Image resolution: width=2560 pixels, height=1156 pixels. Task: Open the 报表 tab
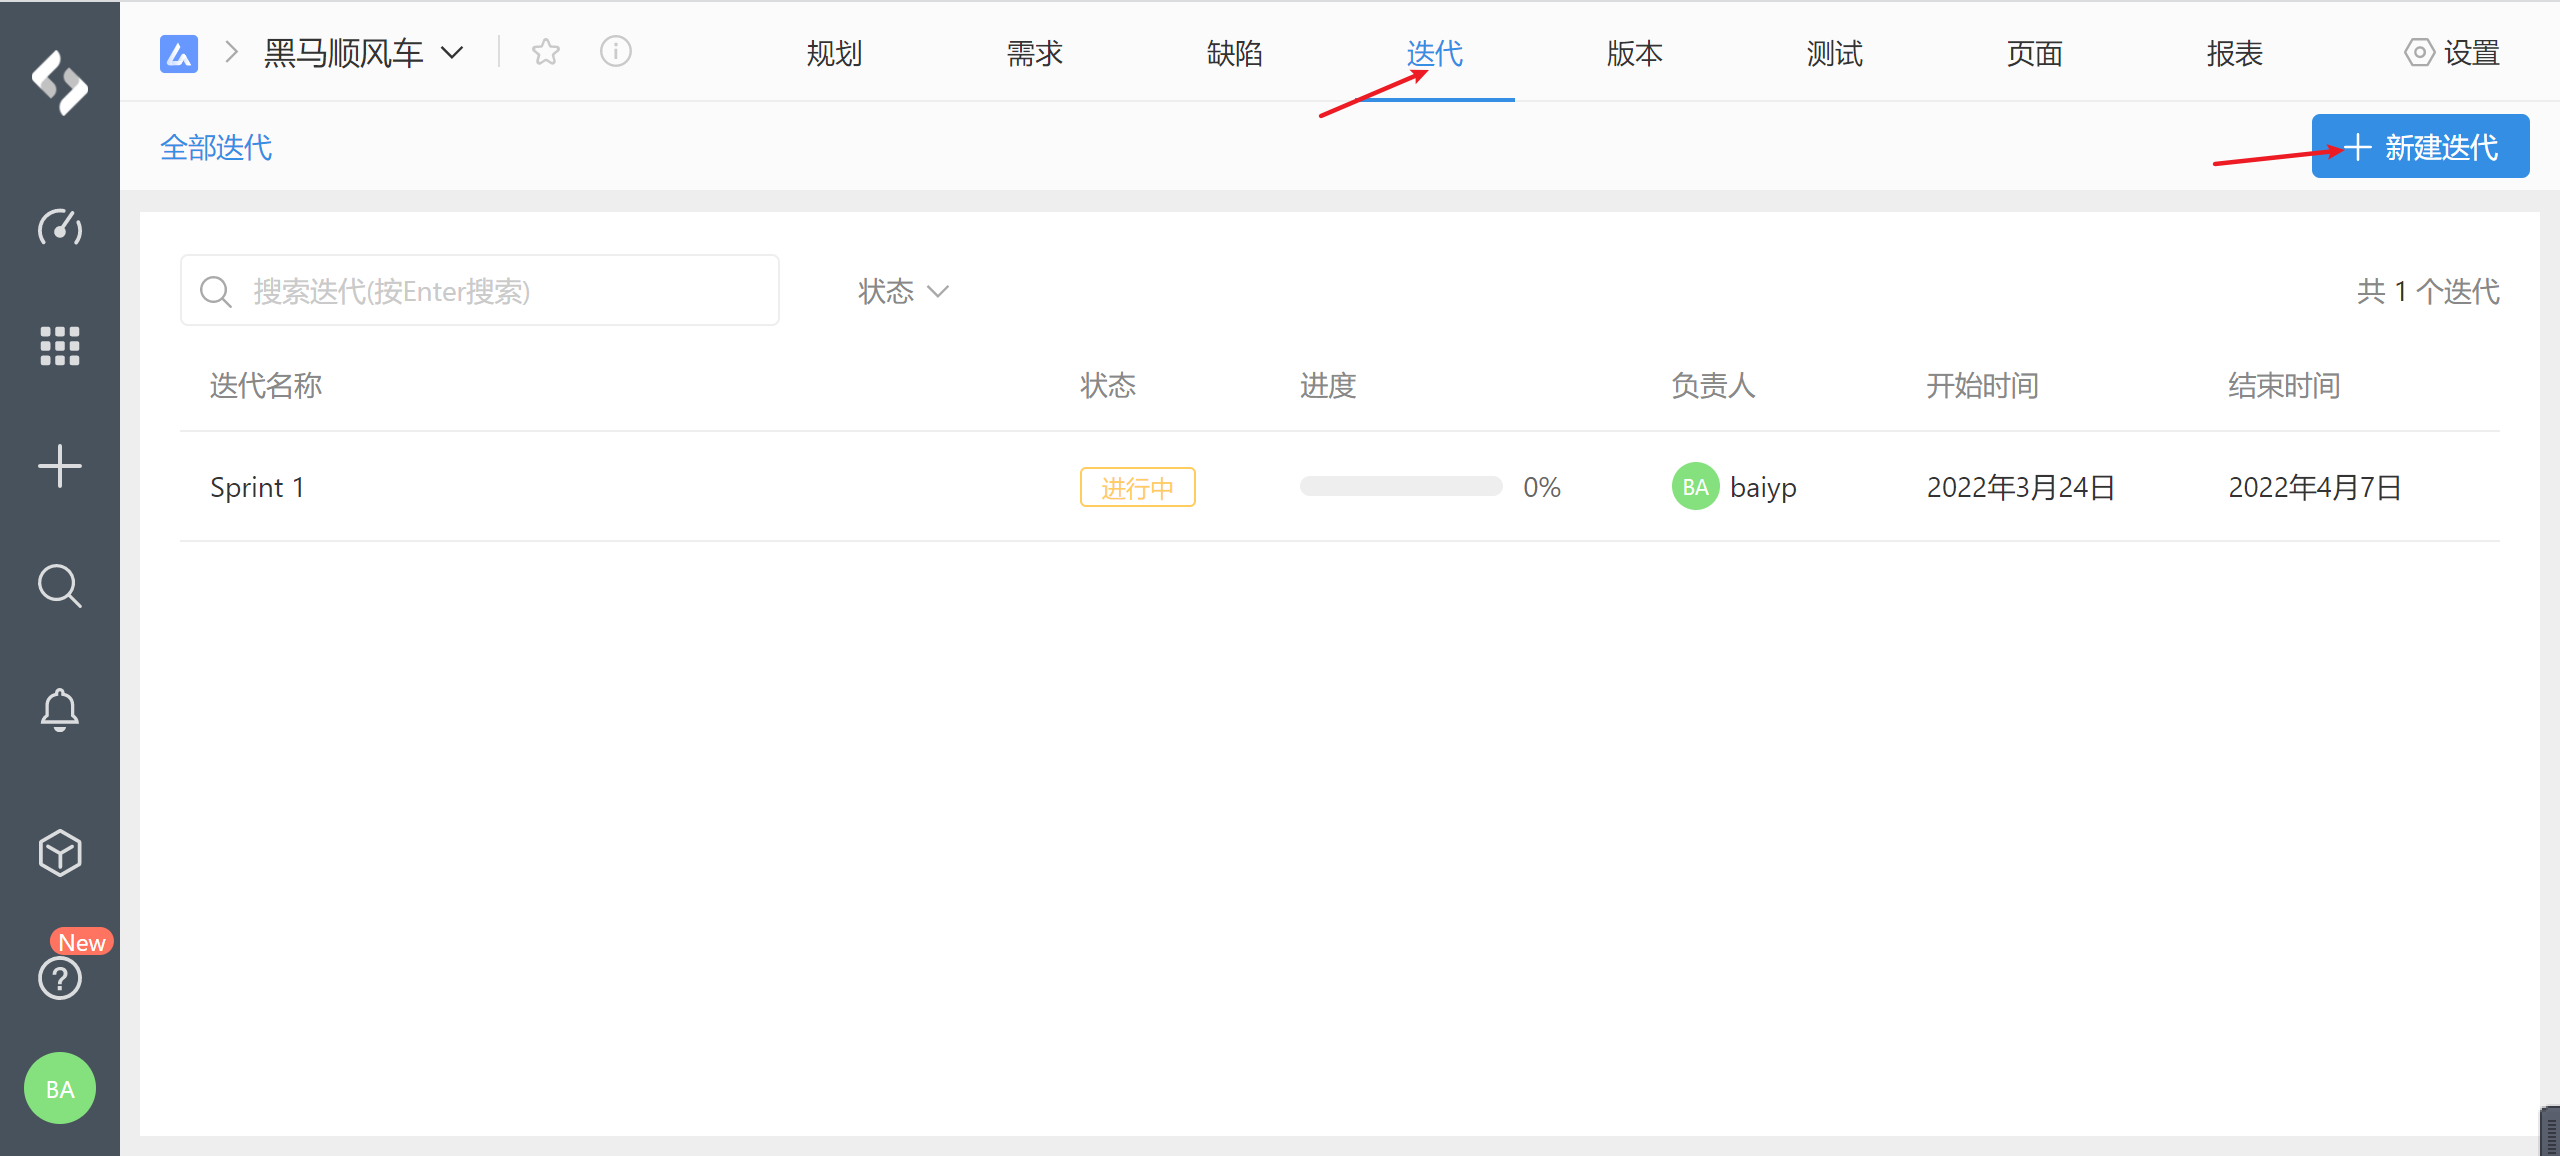click(2234, 53)
